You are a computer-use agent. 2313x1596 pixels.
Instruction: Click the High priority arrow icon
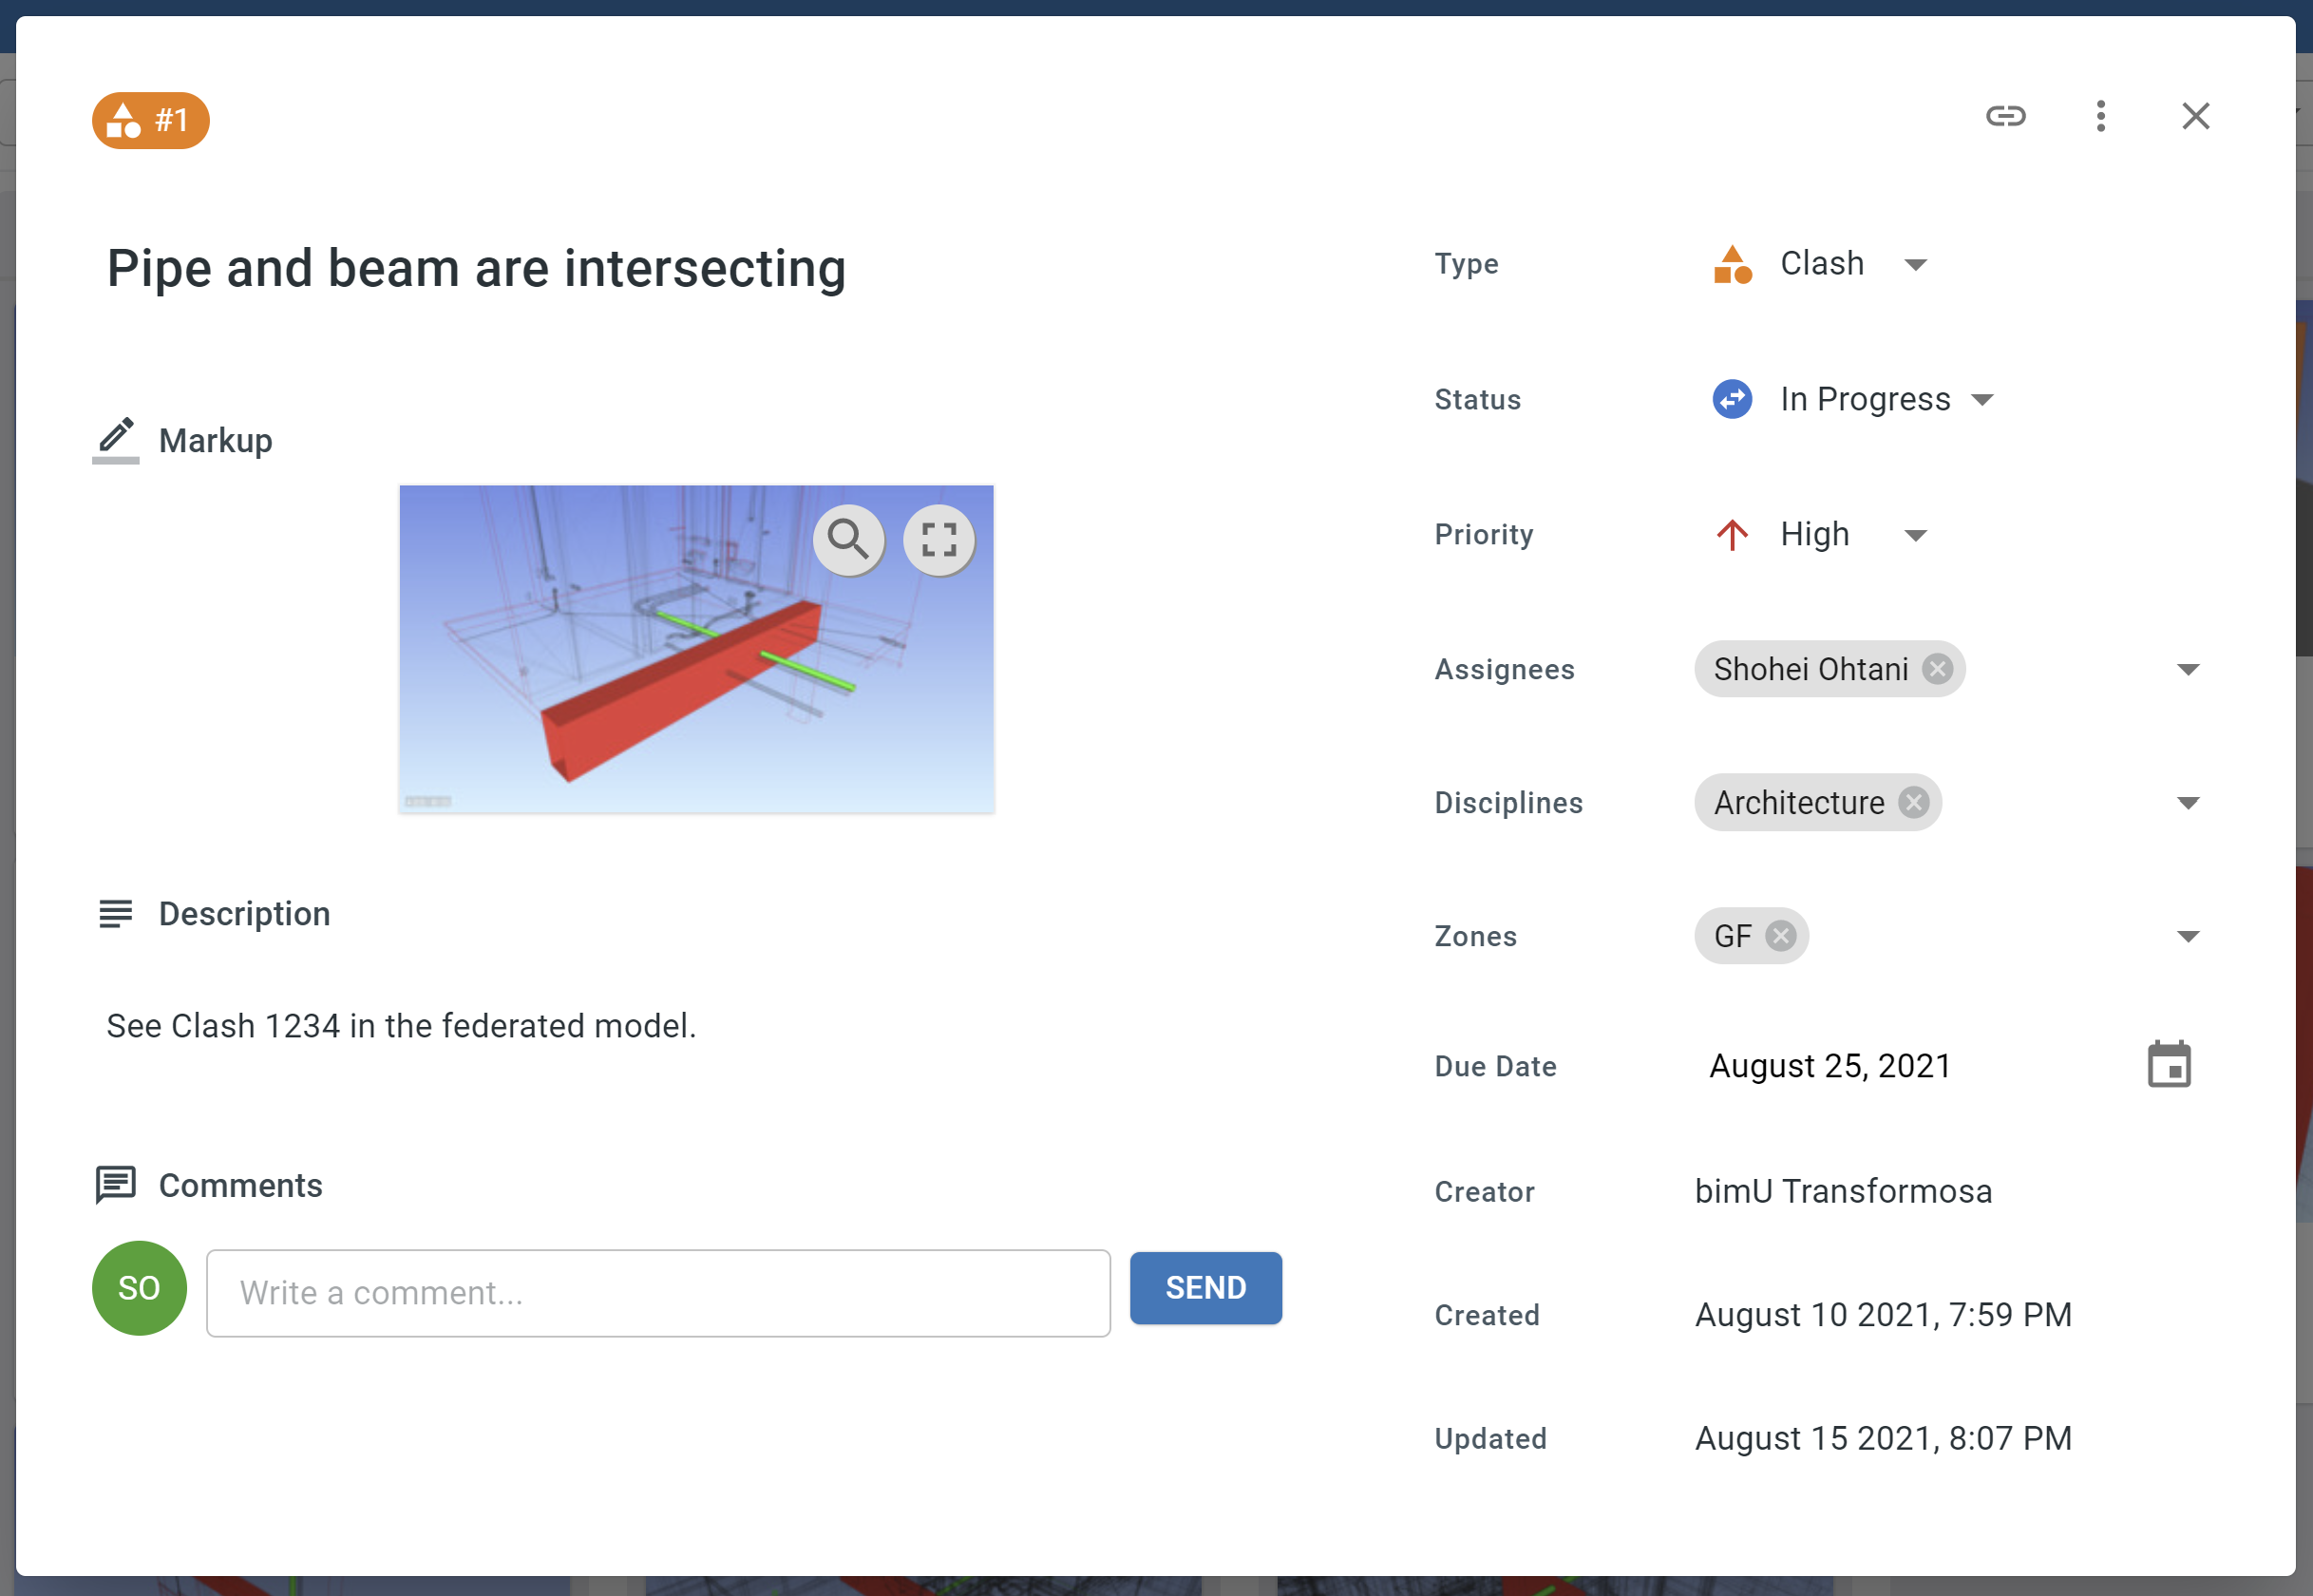(x=1731, y=534)
